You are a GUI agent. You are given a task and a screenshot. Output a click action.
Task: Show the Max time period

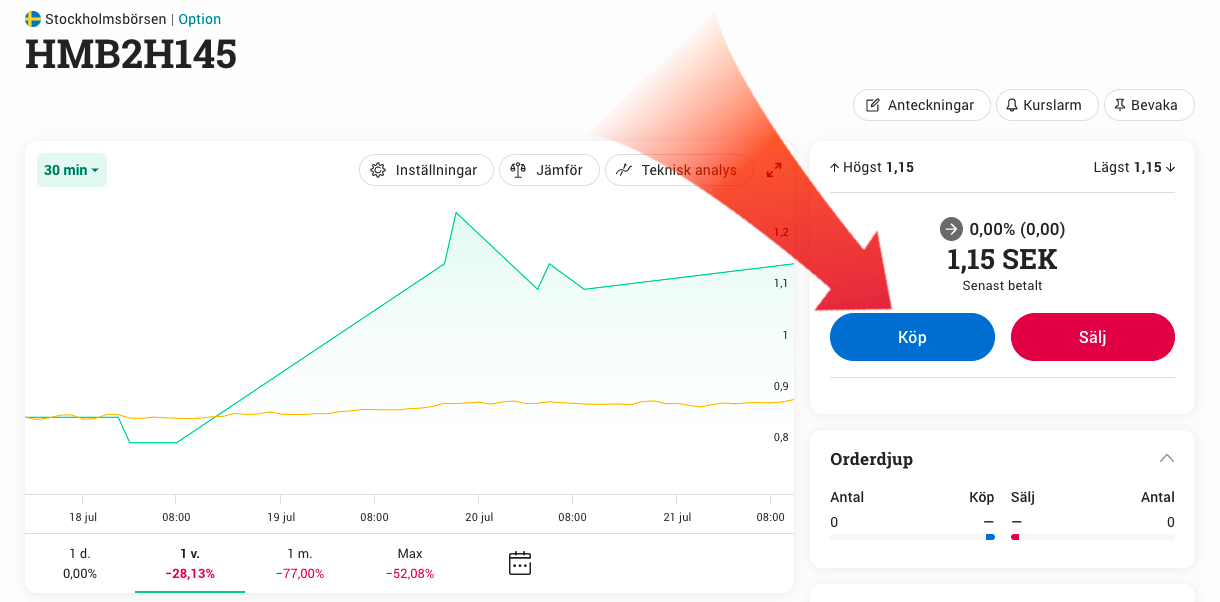(410, 563)
